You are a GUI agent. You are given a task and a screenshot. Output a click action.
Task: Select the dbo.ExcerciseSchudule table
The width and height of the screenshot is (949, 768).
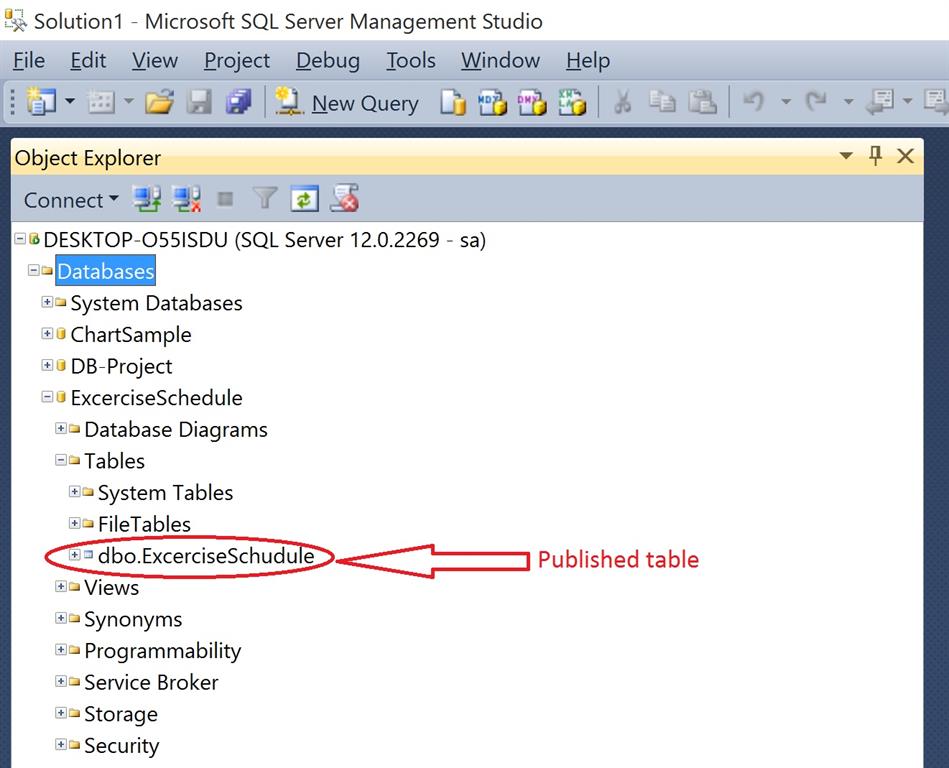click(x=206, y=556)
